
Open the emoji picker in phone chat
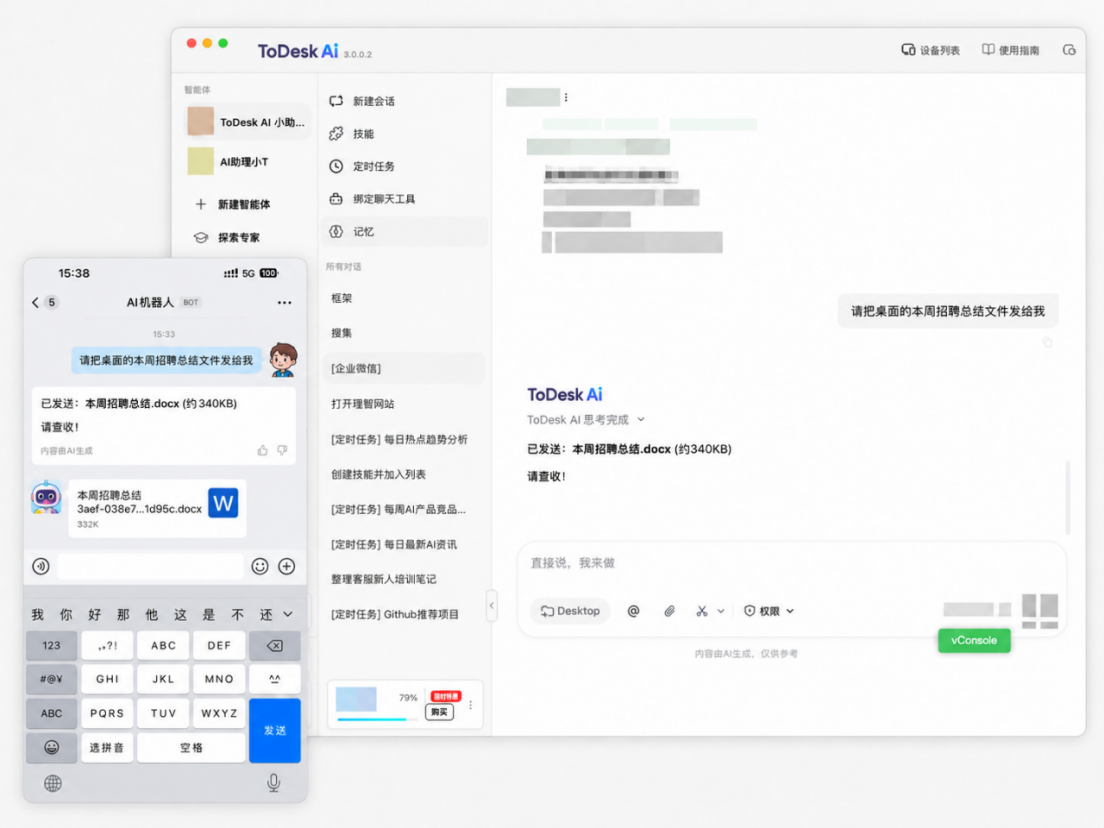coord(260,566)
